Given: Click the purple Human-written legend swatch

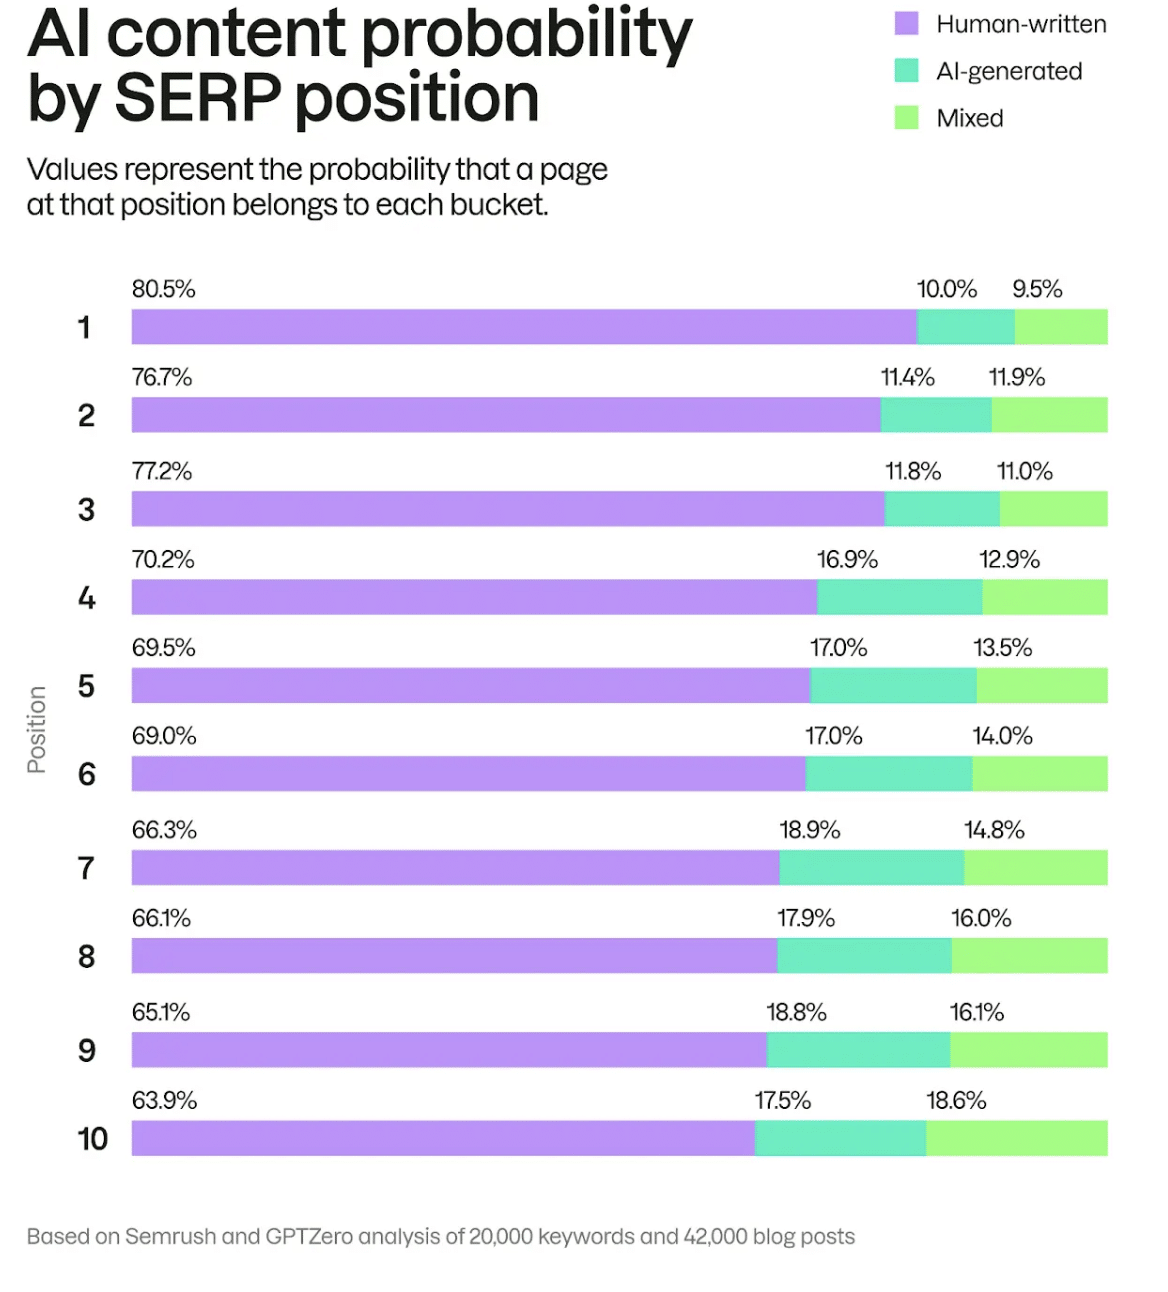Looking at the screenshot, I should [x=906, y=24].
